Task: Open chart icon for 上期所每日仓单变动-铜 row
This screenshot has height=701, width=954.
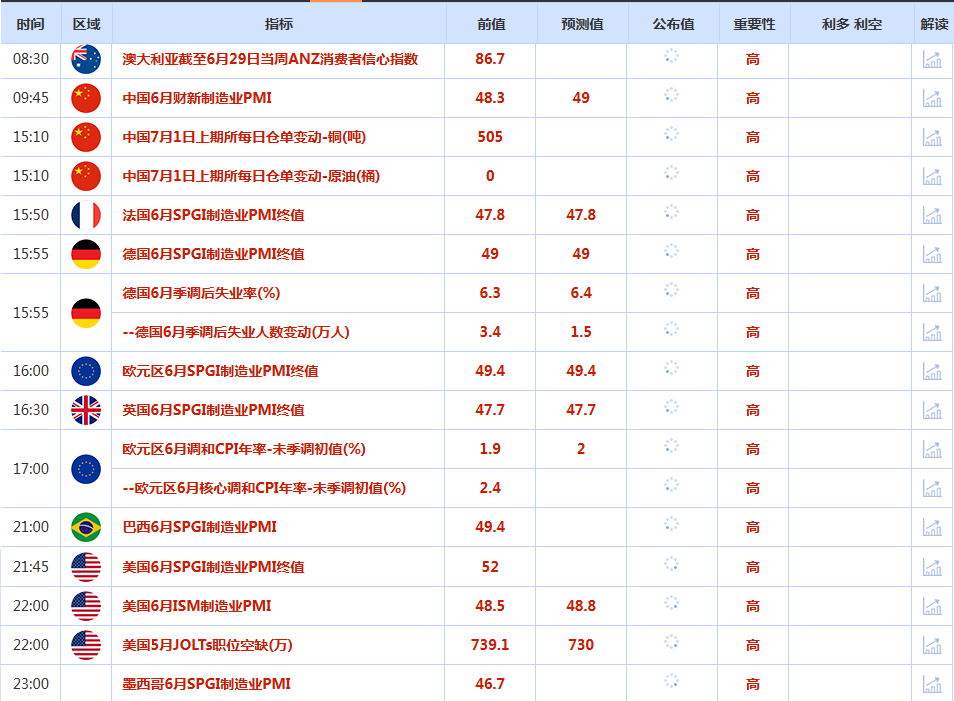Action: coord(932,137)
